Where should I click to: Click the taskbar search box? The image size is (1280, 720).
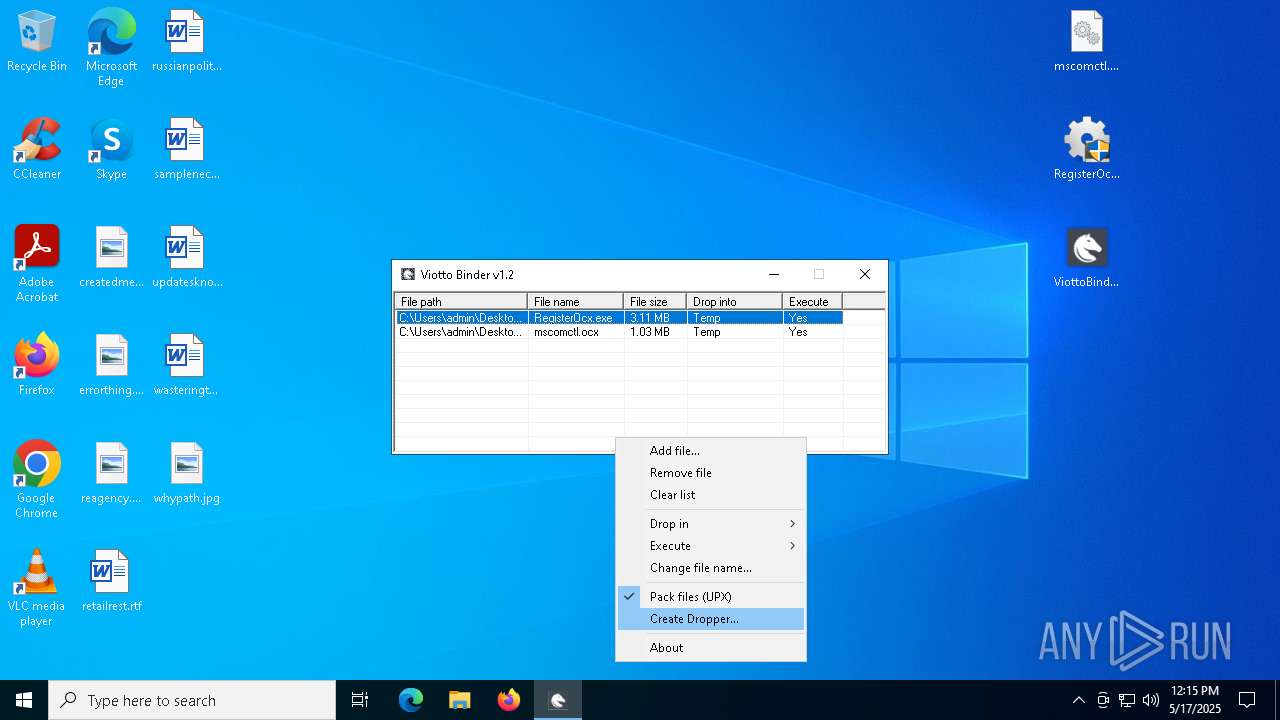pos(192,700)
